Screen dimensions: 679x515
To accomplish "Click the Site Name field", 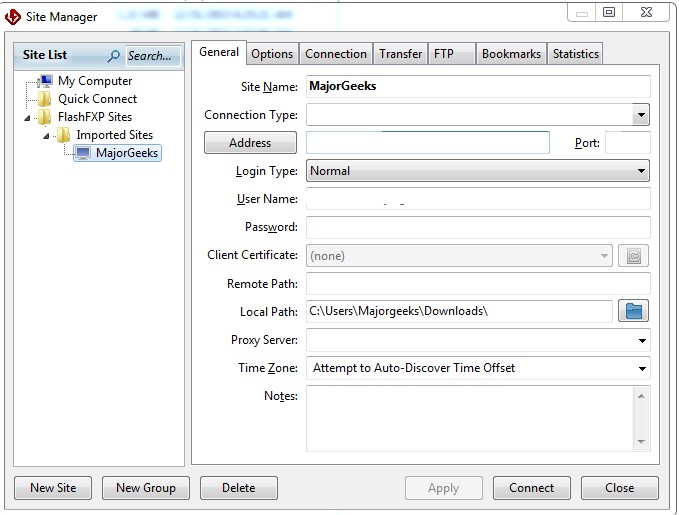I will [478, 86].
